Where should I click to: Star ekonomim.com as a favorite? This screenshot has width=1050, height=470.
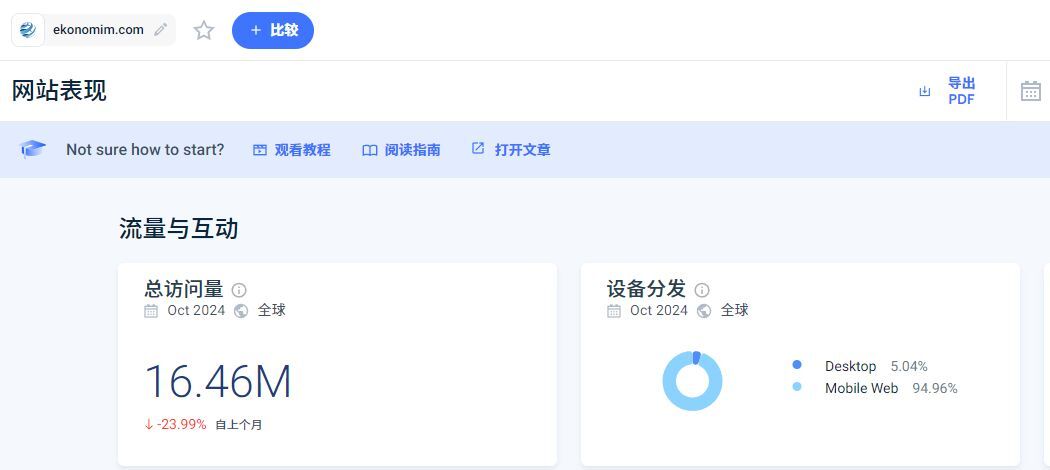pyautogui.click(x=204, y=30)
